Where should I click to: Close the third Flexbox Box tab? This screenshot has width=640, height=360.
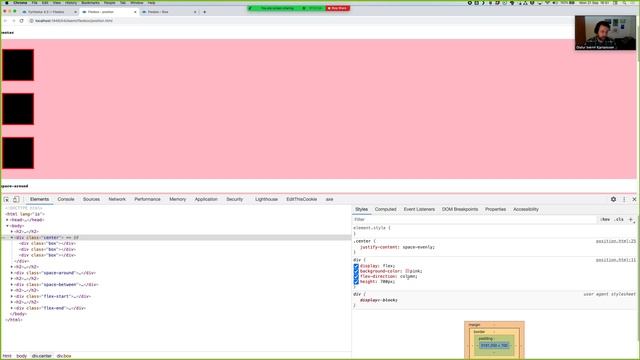pos(195,12)
